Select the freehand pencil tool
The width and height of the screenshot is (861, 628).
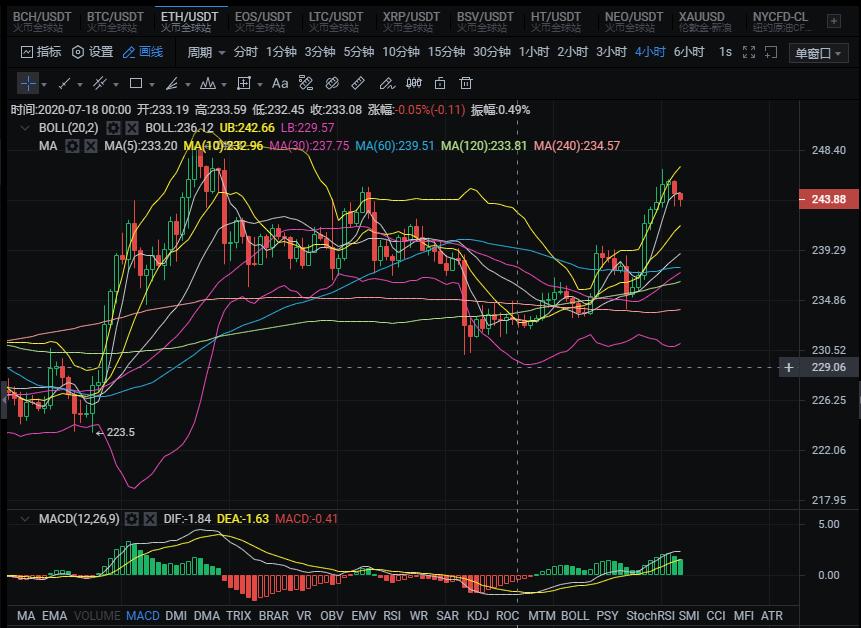387,83
